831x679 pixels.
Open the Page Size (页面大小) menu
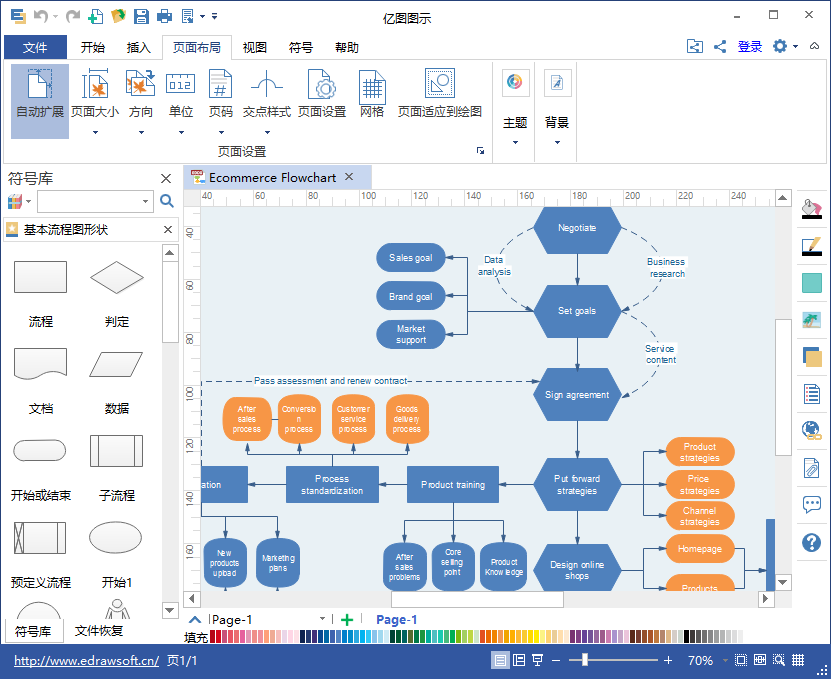(95, 101)
